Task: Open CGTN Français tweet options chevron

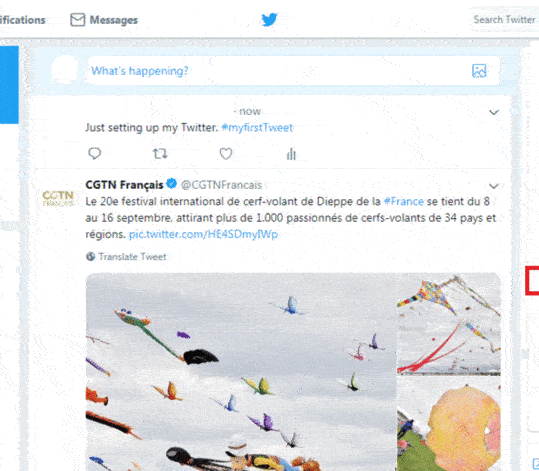Action: [x=494, y=186]
